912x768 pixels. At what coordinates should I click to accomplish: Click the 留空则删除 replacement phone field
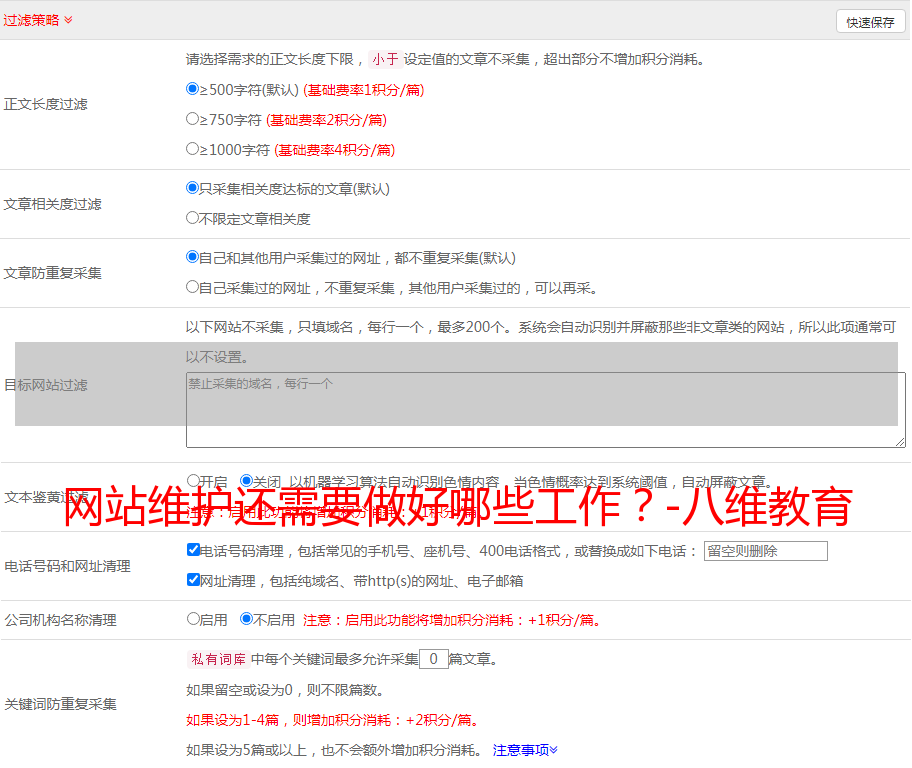coord(765,551)
